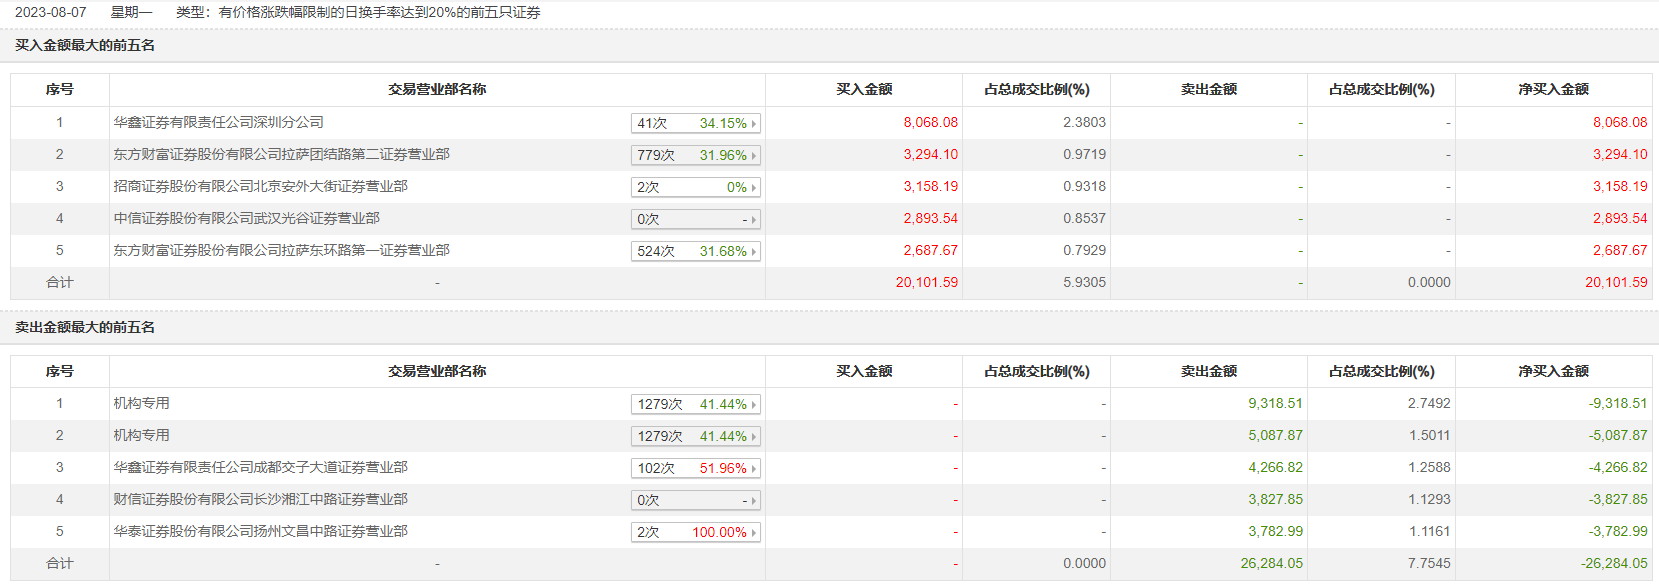The width and height of the screenshot is (1659, 588).
Task: Expand the 524次 31.68% stats dropdown
Action: tap(696, 251)
